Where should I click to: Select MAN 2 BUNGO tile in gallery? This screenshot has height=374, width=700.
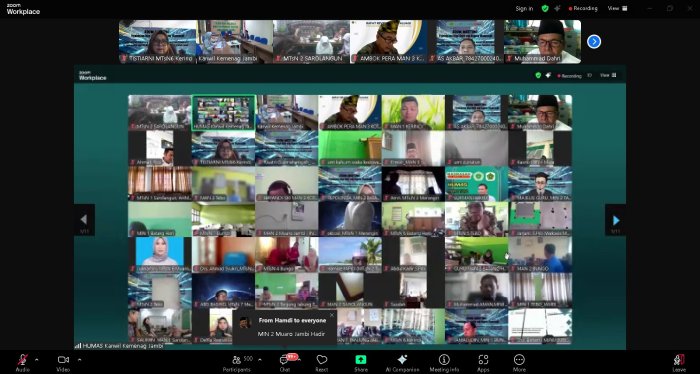pyautogui.click(x=540, y=254)
